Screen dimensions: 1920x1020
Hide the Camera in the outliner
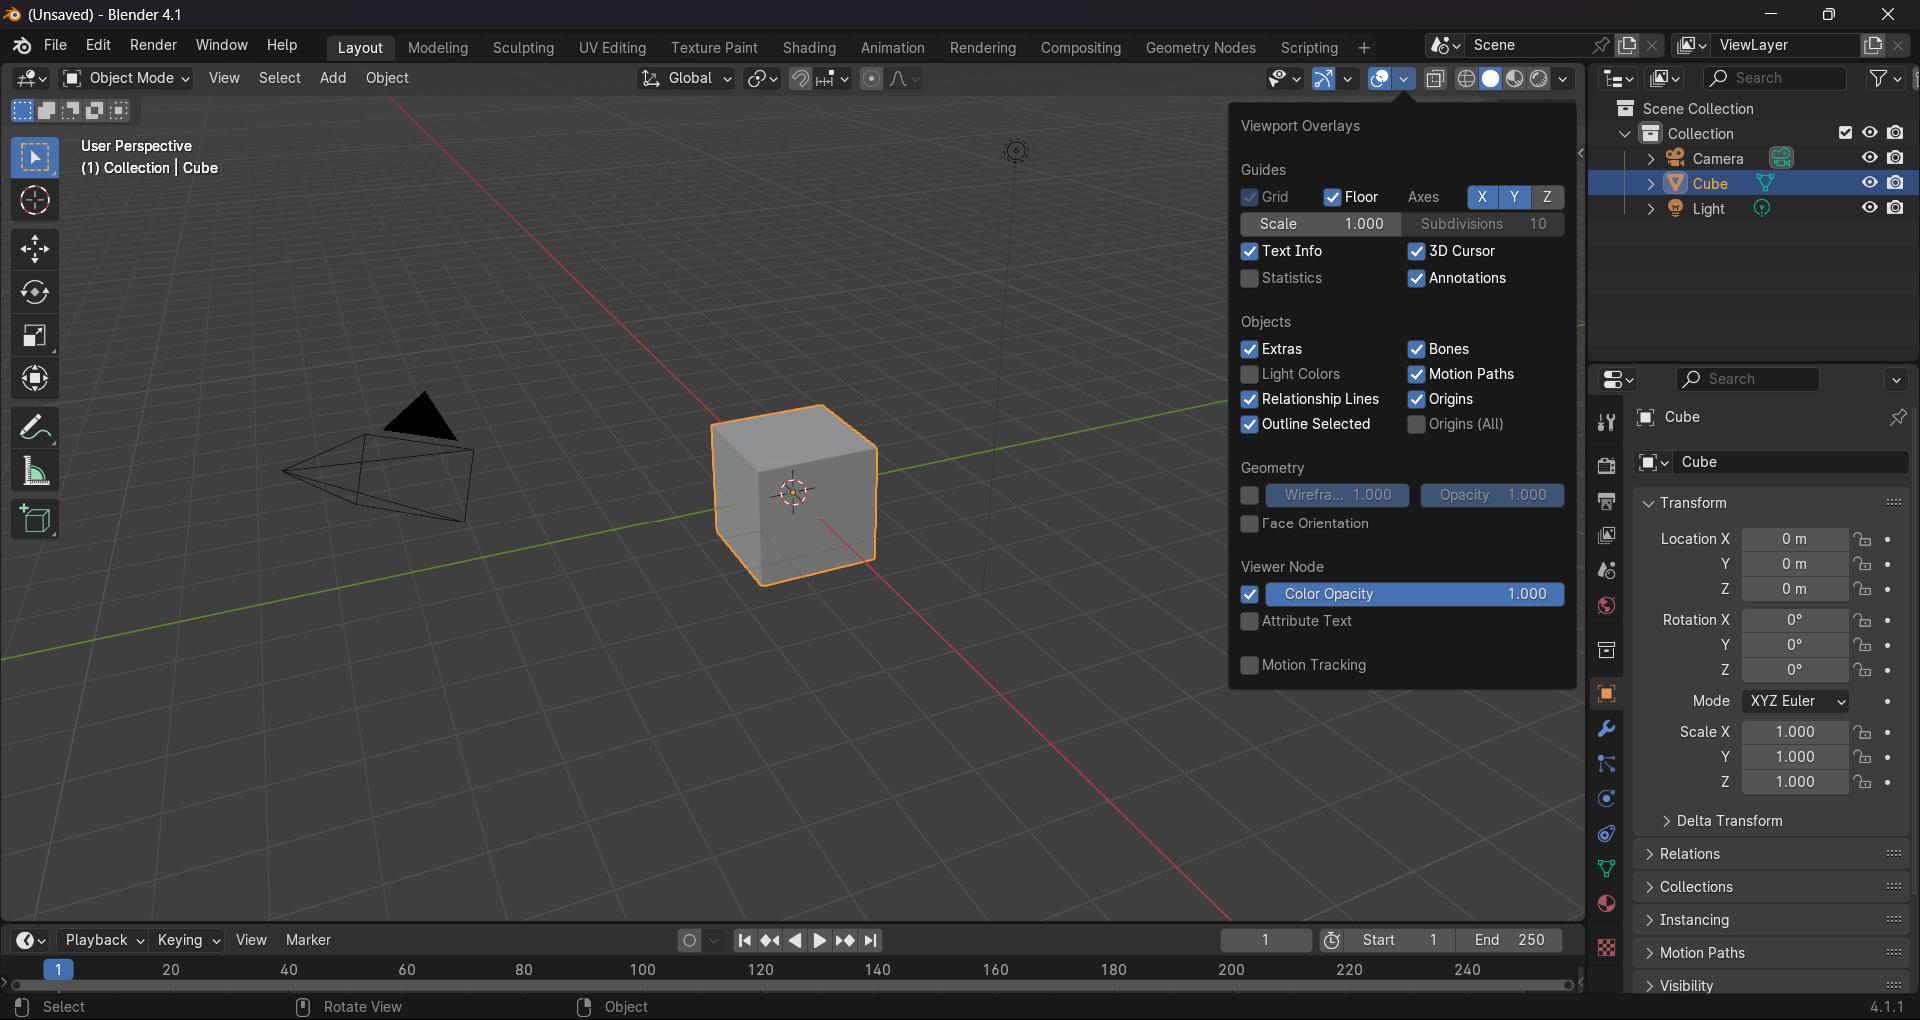1869,158
